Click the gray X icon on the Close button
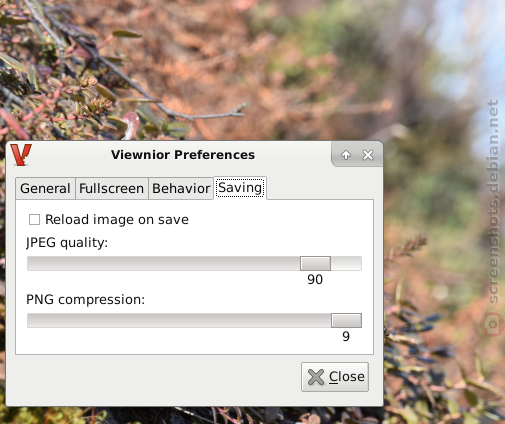 [x=315, y=377]
